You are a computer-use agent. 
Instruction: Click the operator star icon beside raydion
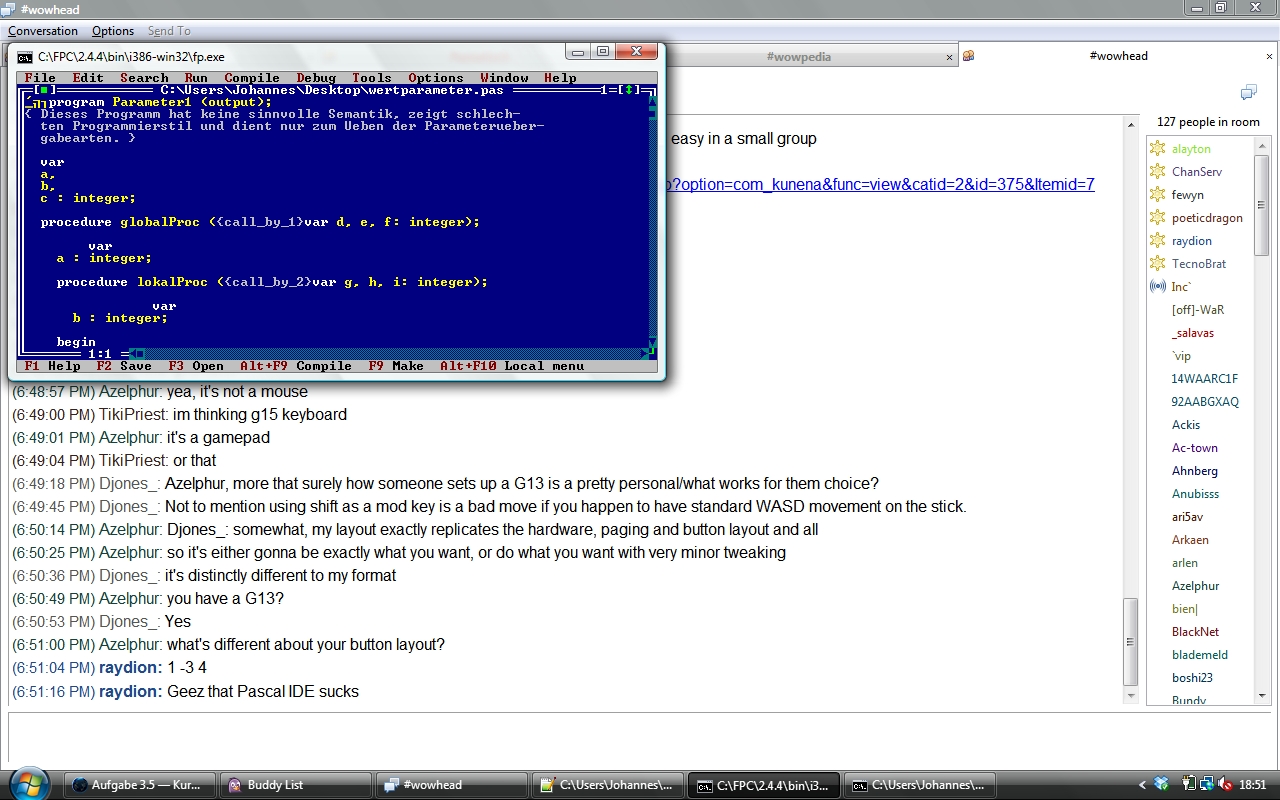pos(1157,241)
